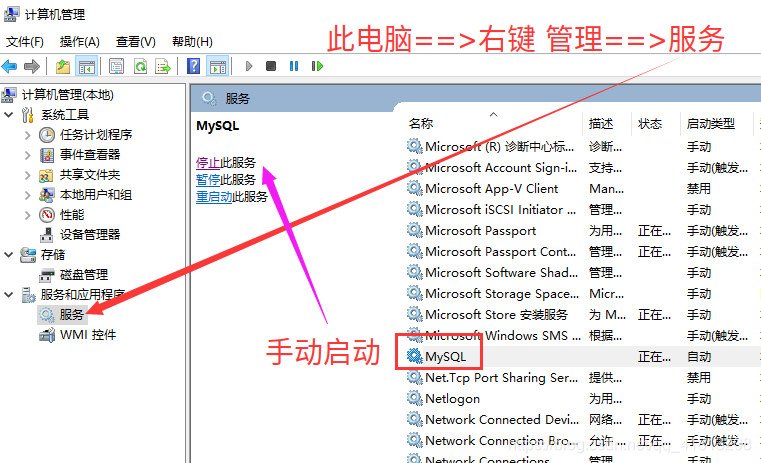
Task: Open the 帮助(H) menu
Action: point(192,42)
